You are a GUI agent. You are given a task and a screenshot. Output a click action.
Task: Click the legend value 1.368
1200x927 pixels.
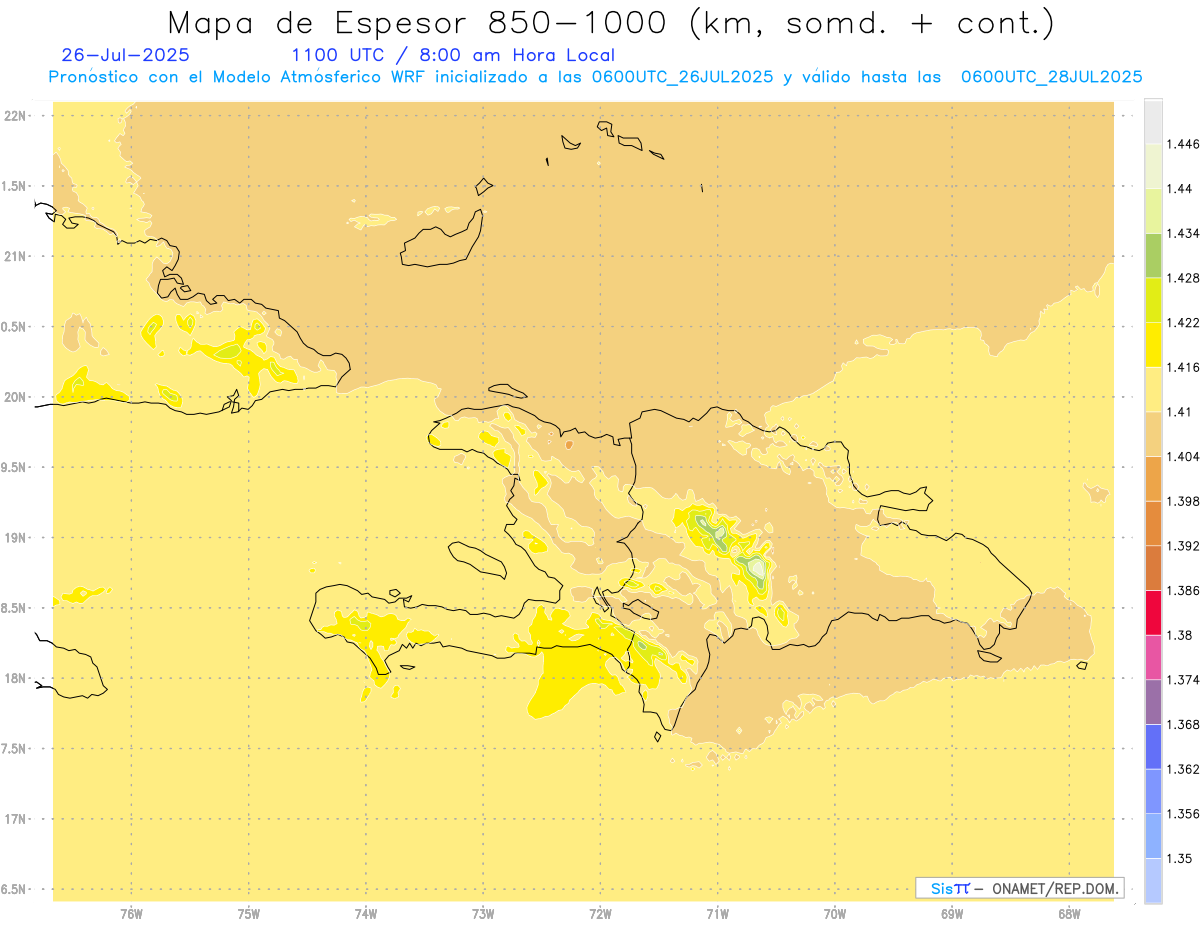pyautogui.click(x=1185, y=724)
